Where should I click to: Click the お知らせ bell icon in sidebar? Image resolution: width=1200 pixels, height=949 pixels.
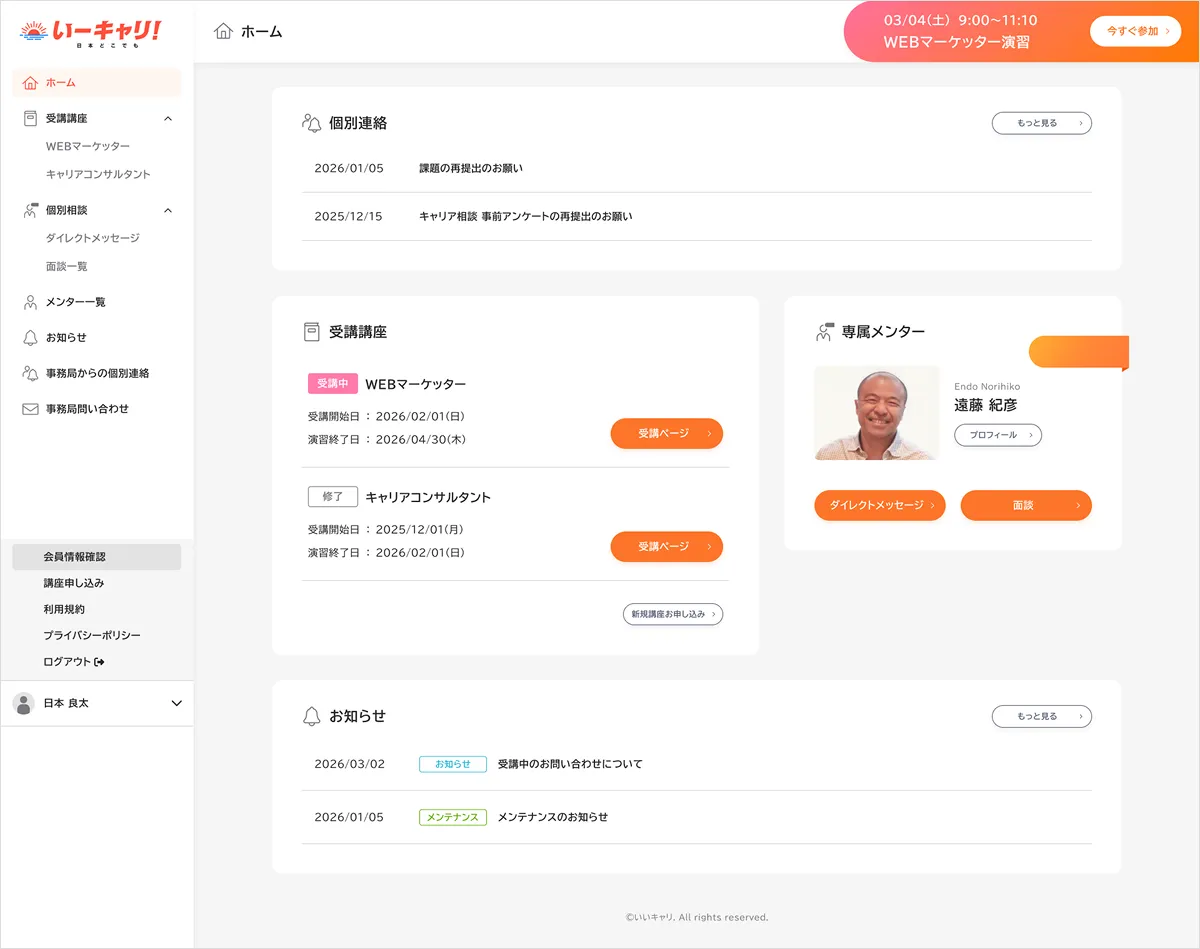[x=30, y=338]
